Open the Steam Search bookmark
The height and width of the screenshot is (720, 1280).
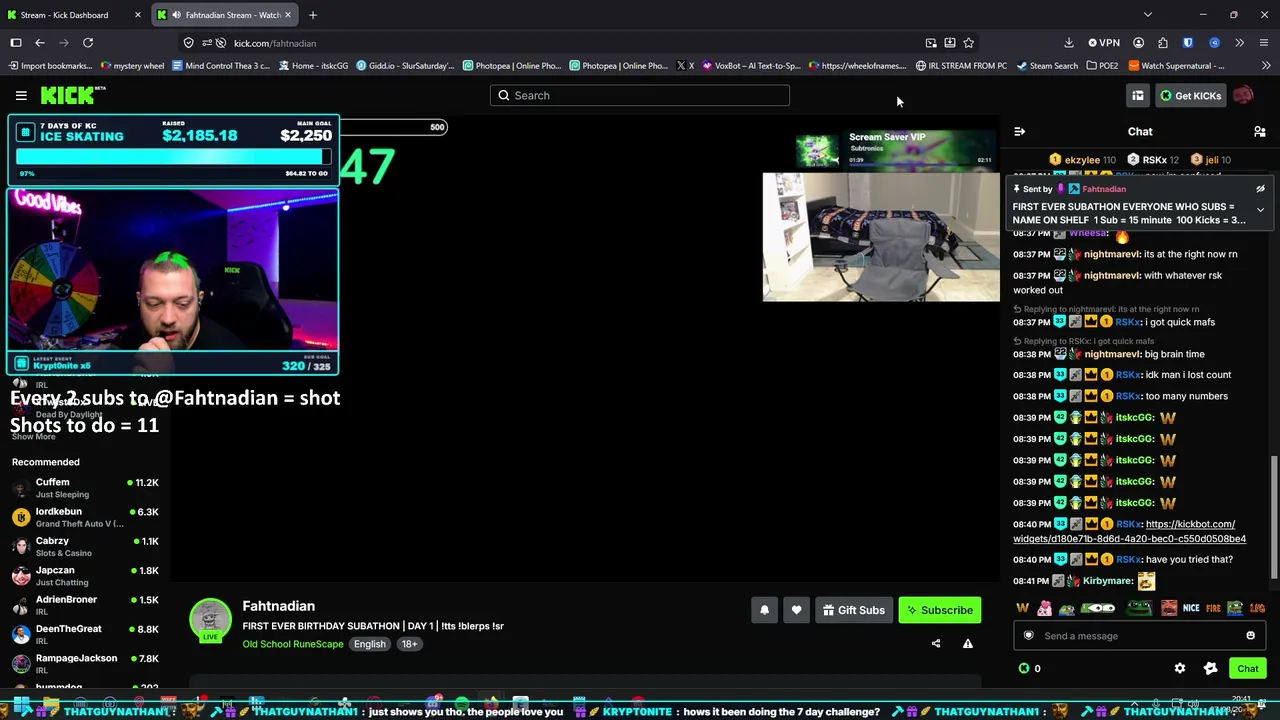click(1047, 66)
